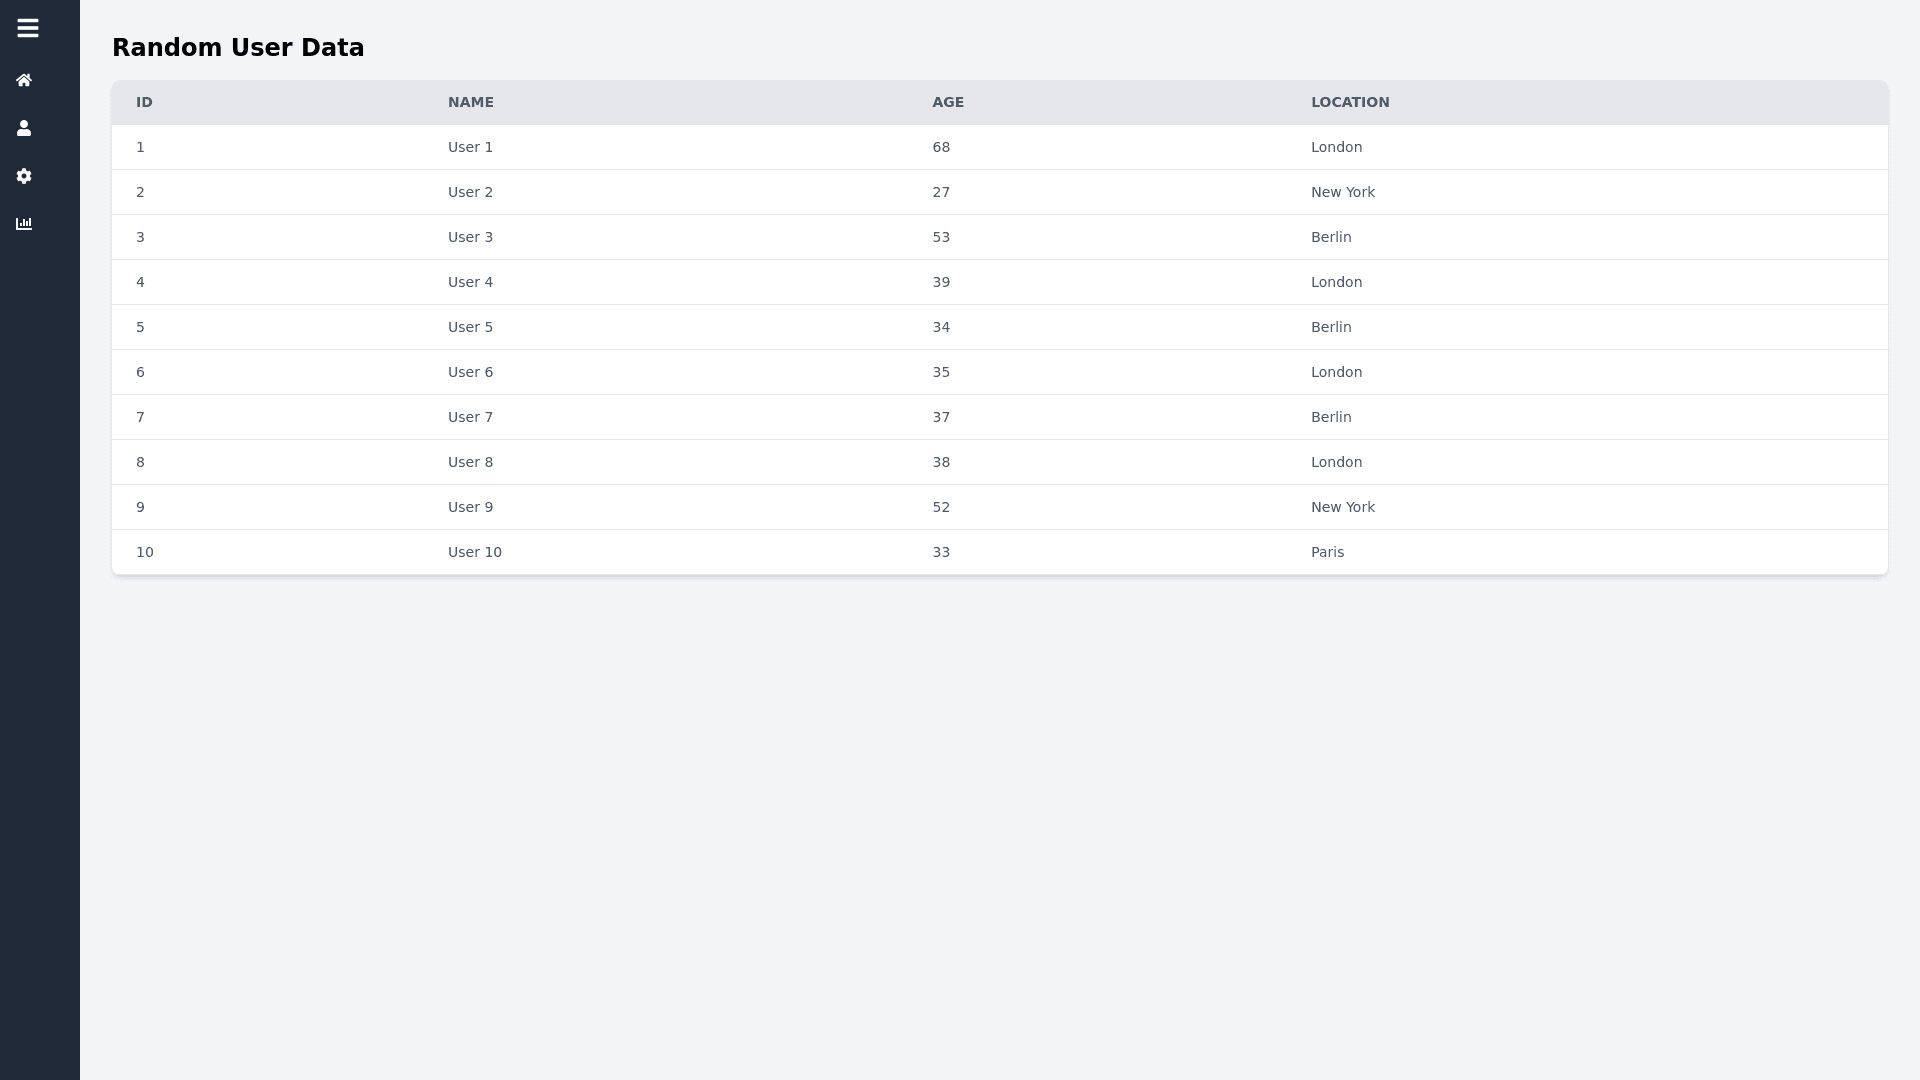Open the user profile sidebar icon
1920x1080 pixels.
(24, 128)
